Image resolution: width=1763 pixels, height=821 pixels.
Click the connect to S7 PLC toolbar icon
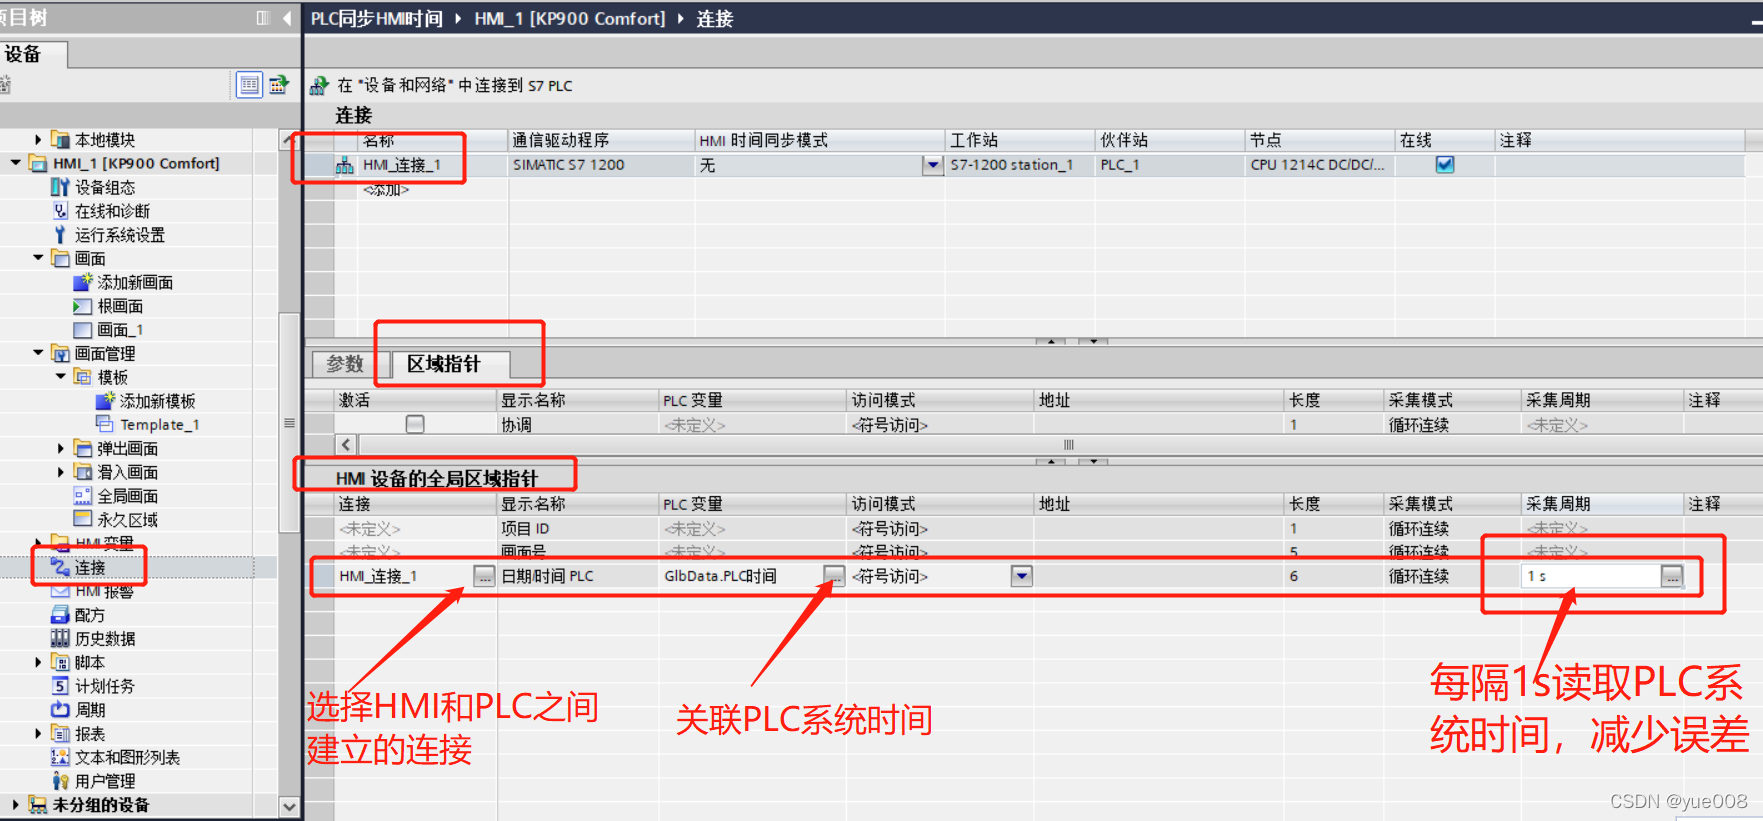click(x=319, y=86)
